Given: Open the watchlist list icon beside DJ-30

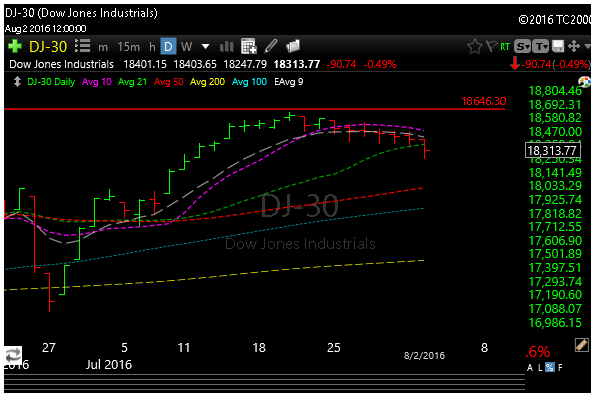Looking at the screenshot, I should [x=83, y=46].
